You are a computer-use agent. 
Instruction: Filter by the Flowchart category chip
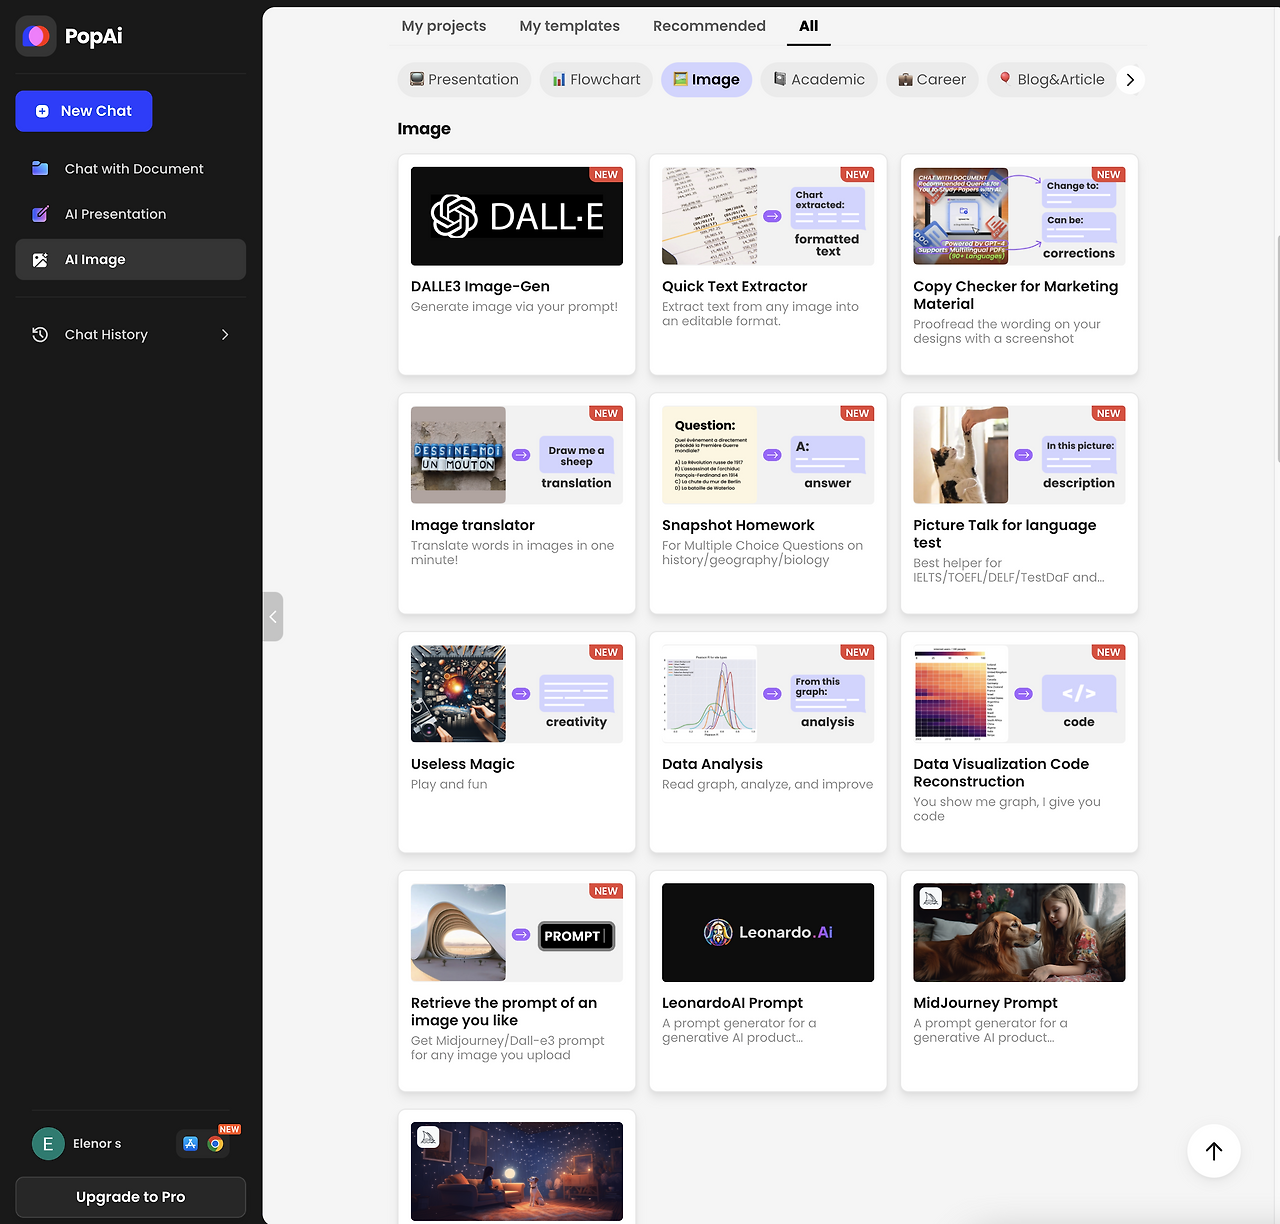pyautogui.click(x=597, y=80)
